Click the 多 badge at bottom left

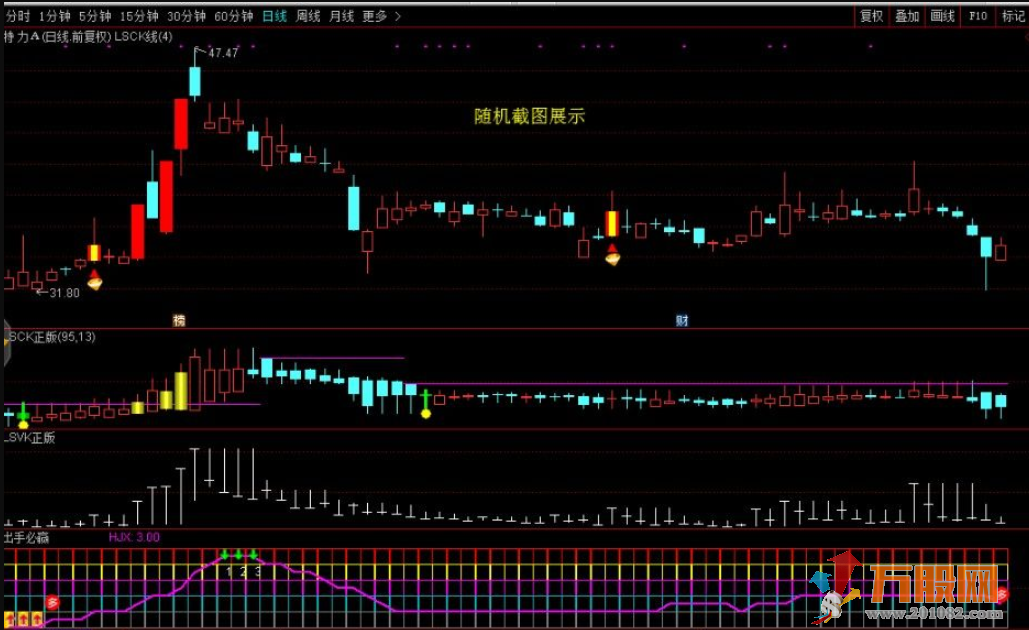(52, 602)
